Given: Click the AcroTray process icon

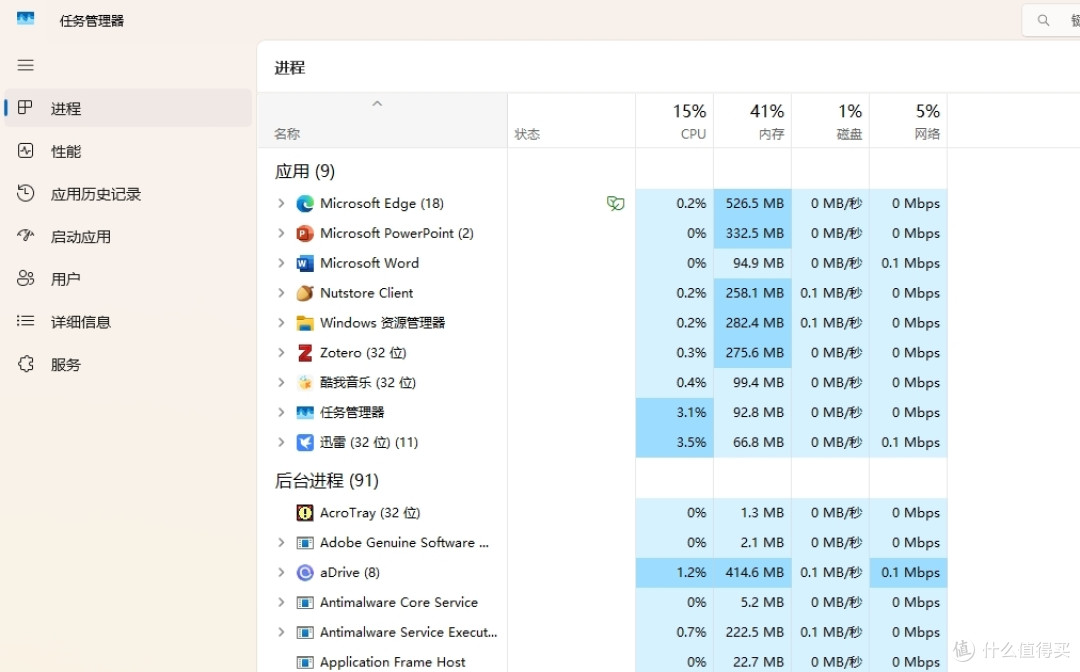Looking at the screenshot, I should pyautogui.click(x=304, y=513).
